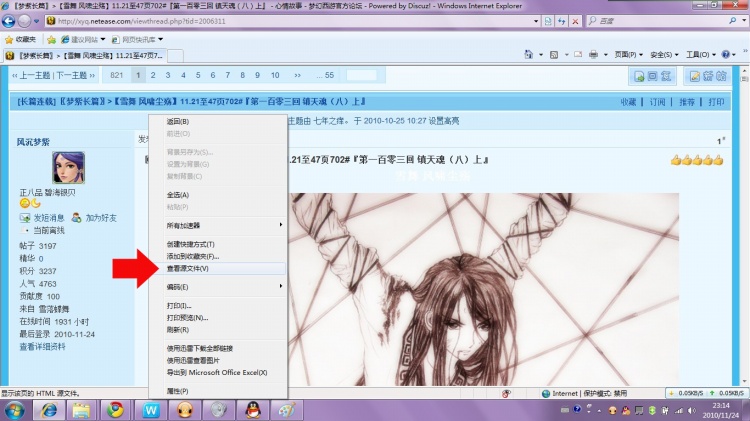
Task: Open the Print options dropdown arrow
Action: click(x=606, y=55)
